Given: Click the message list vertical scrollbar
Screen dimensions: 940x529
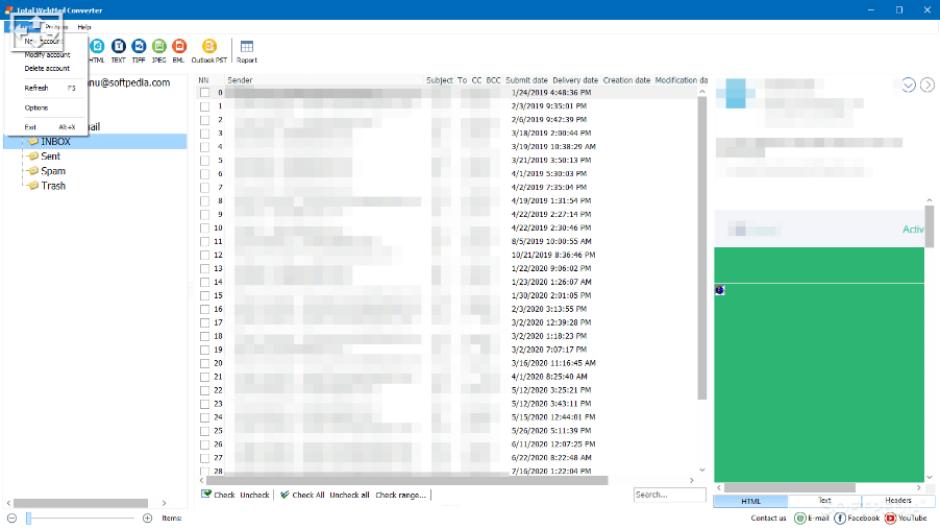Looking at the screenshot, I should point(702,247).
